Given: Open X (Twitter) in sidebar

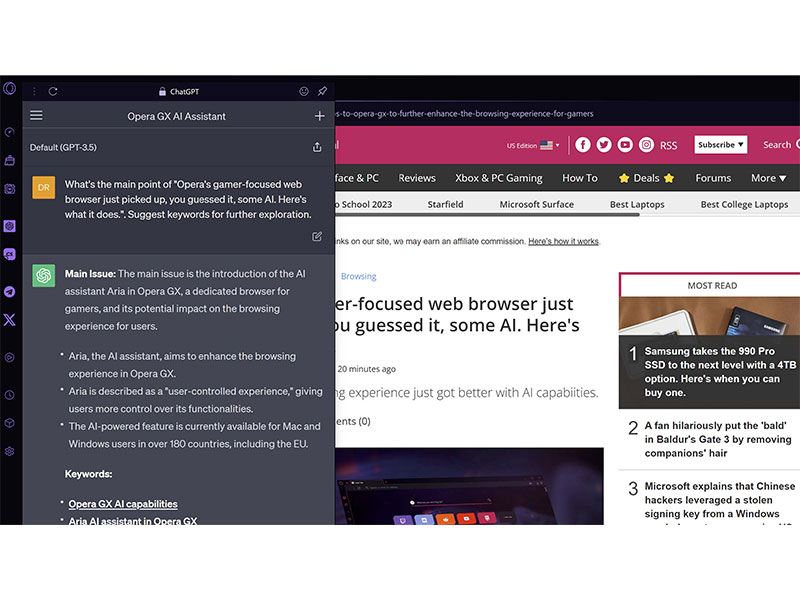Looking at the screenshot, I should pyautogui.click(x=10, y=320).
